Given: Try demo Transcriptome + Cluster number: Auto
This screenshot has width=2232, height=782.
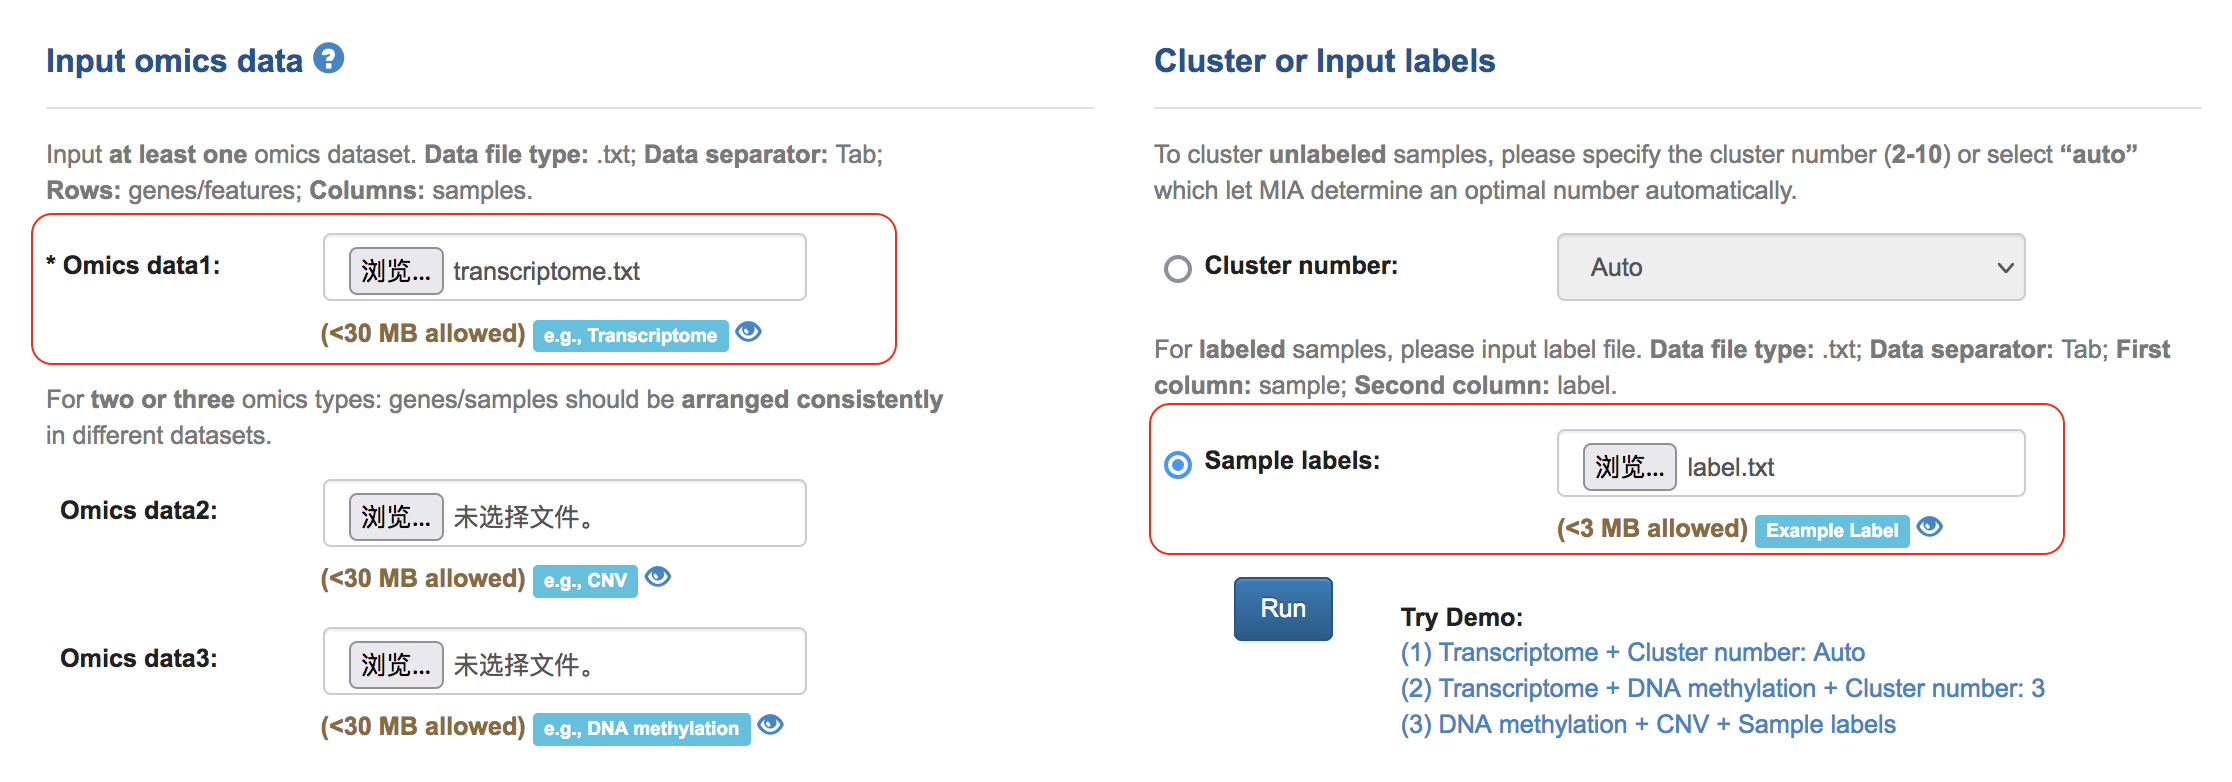Looking at the screenshot, I should pyautogui.click(x=1632, y=652).
